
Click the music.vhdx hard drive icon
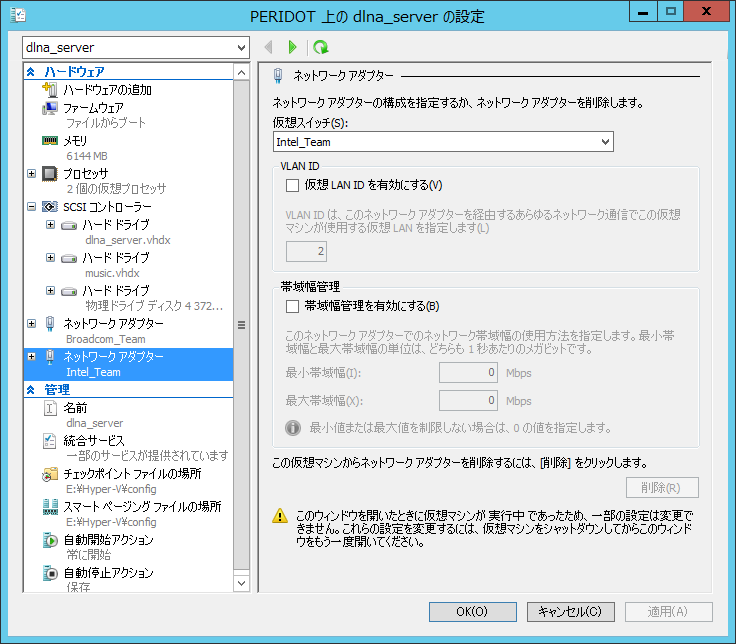click(x=69, y=258)
